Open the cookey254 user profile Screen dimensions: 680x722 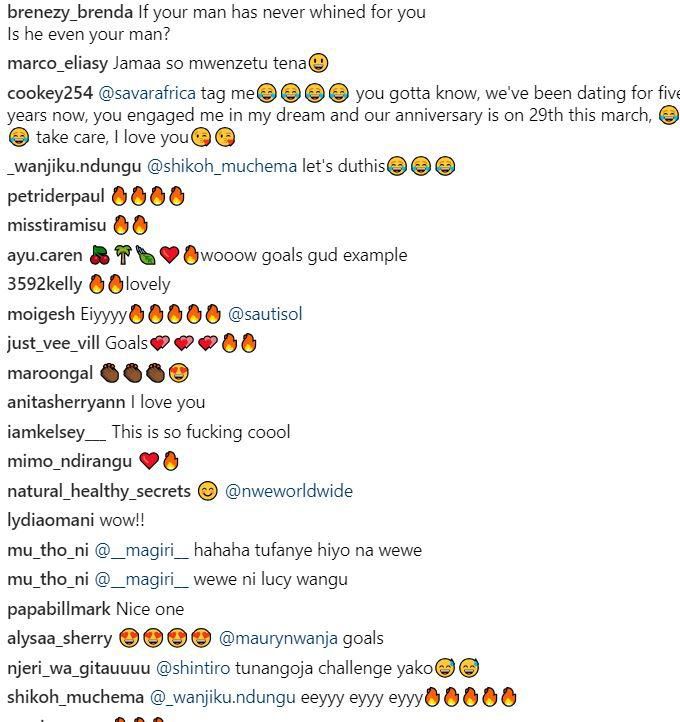pyautogui.click(x=50, y=93)
